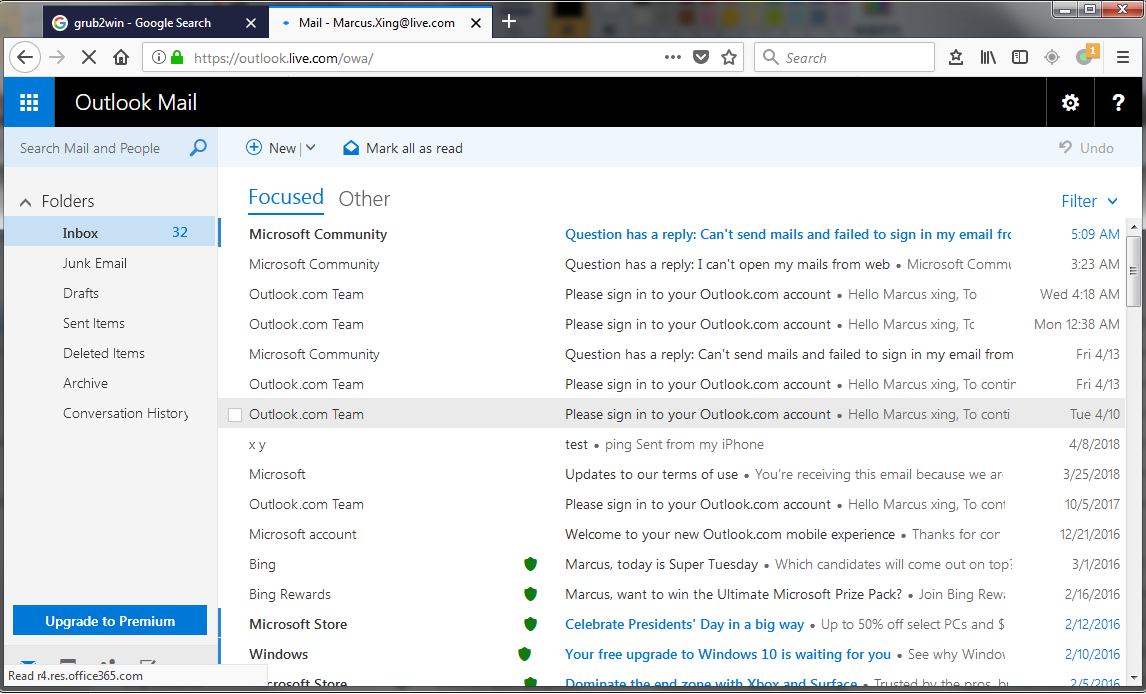This screenshot has width=1146, height=694.
Task: Show site information icon in address bar
Action: point(158,57)
